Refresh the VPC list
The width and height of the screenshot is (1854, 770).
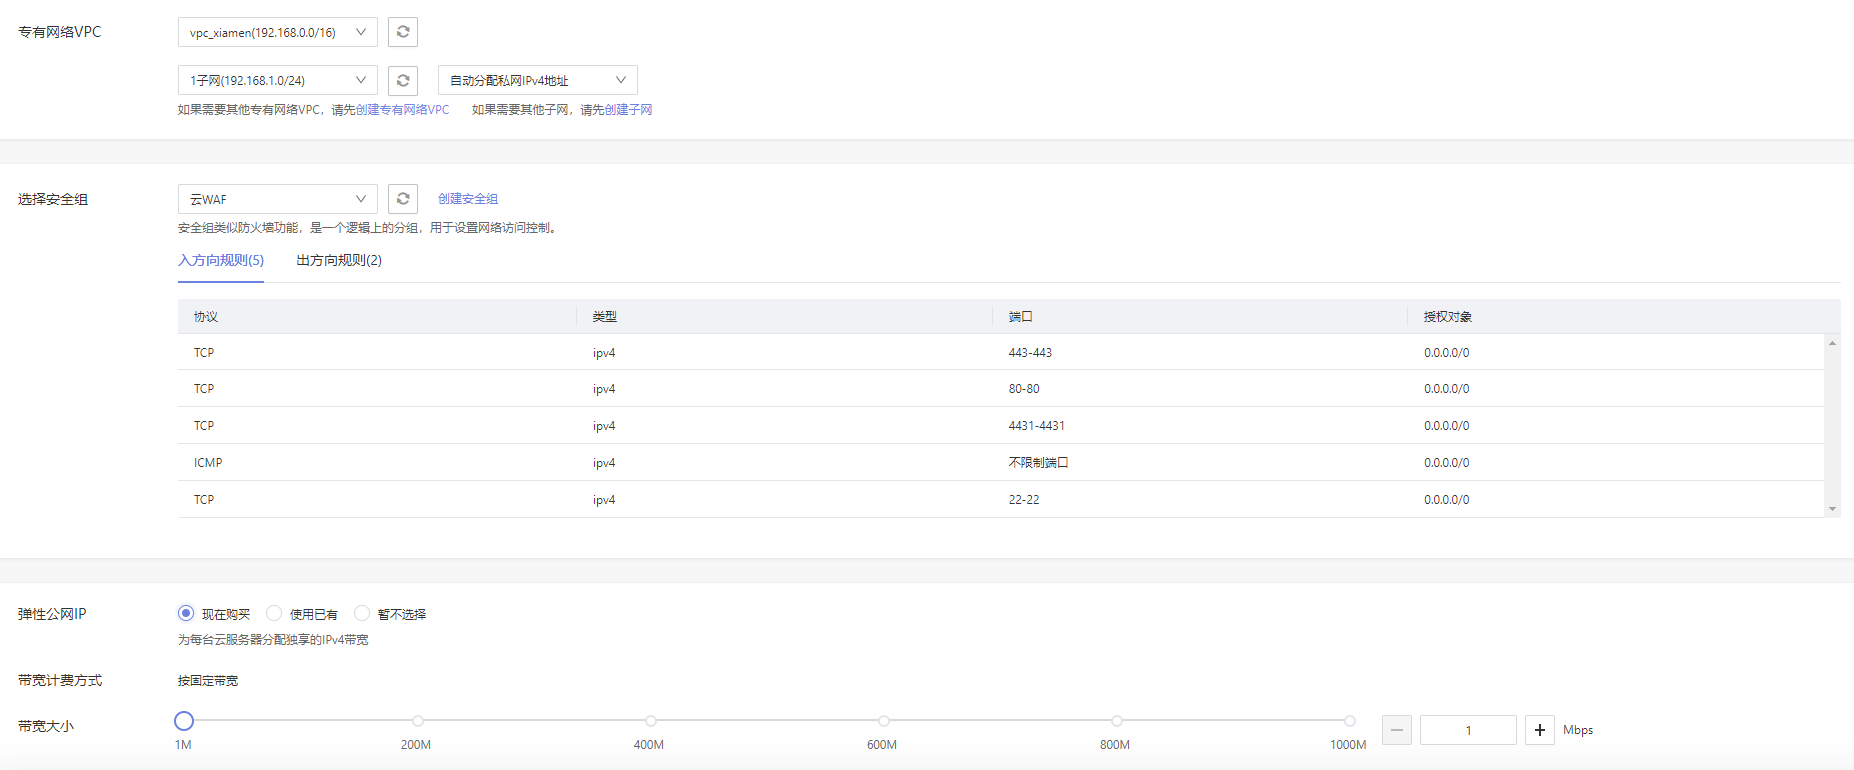[403, 32]
